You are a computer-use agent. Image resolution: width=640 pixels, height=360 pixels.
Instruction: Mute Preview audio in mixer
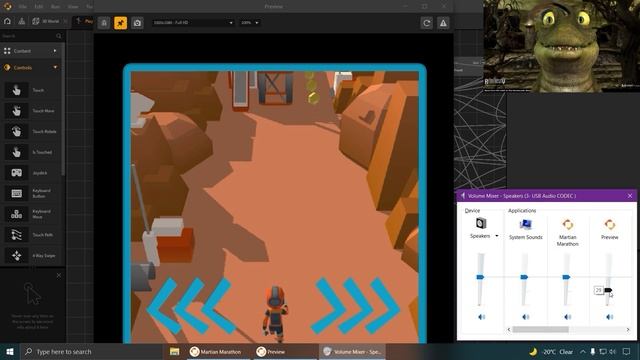pyautogui.click(x=610, y=317)
